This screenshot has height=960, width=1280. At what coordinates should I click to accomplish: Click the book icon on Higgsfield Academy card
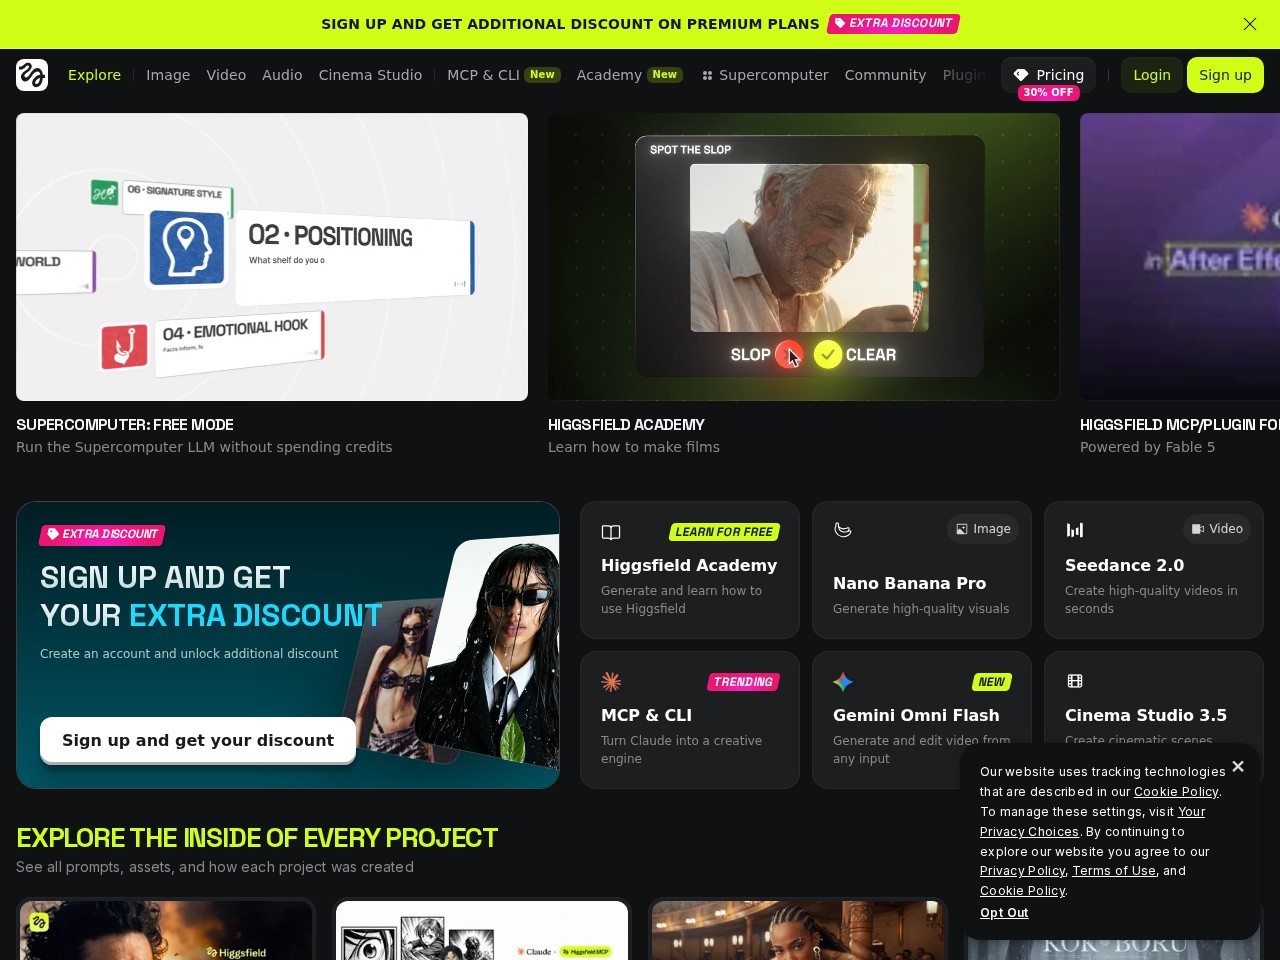pyautogui.click(x=611, y=532)
